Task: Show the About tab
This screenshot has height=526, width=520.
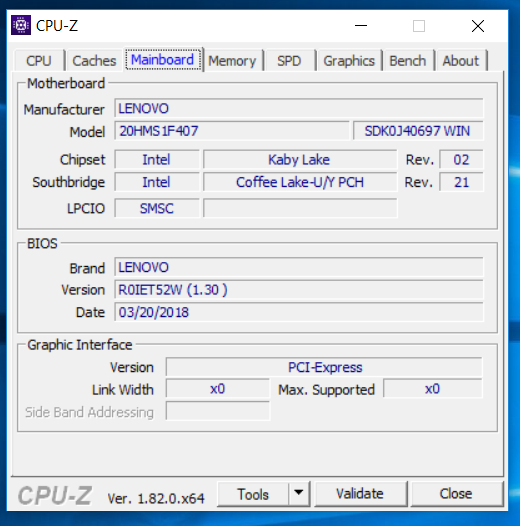Action: click(x=461, y=61)
